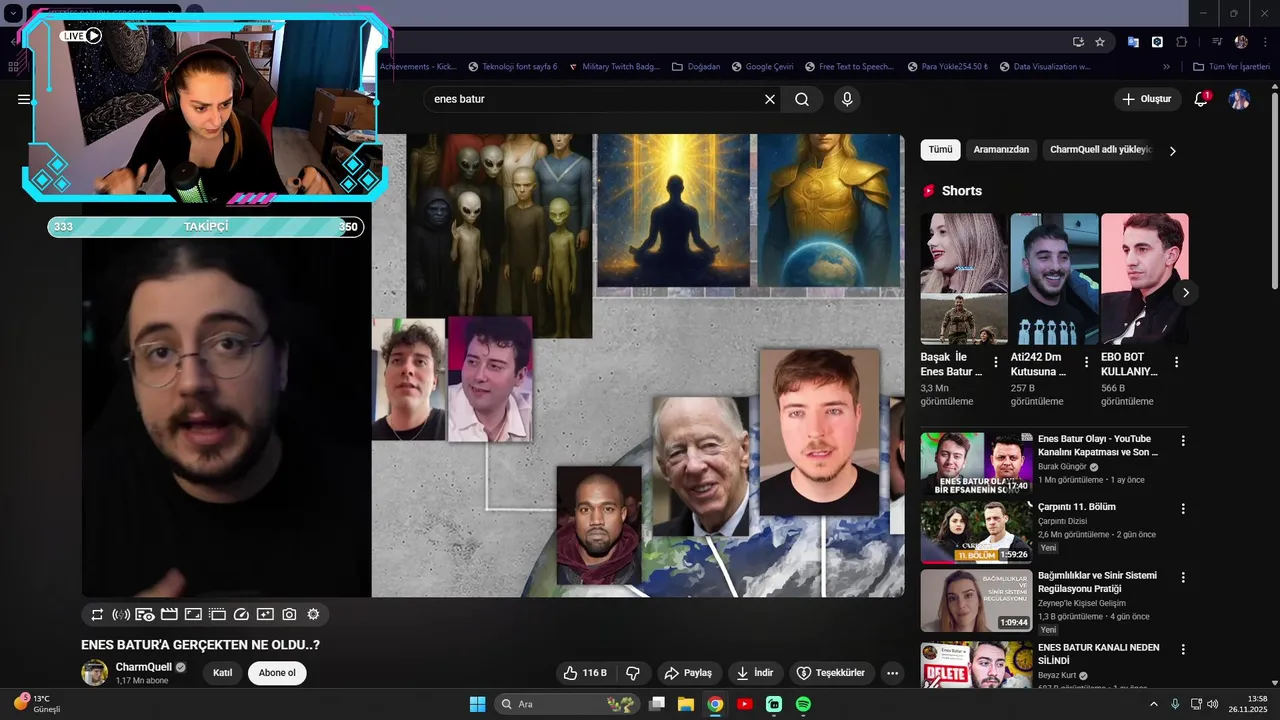The image size is (1280, 720).
Task: Open the more actions three-dot button
Action: 892,673
